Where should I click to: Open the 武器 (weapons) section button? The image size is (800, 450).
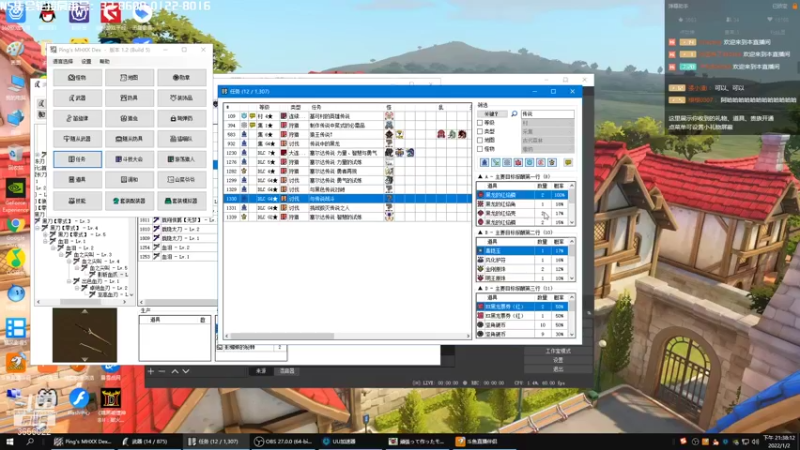tap(78, 98)
